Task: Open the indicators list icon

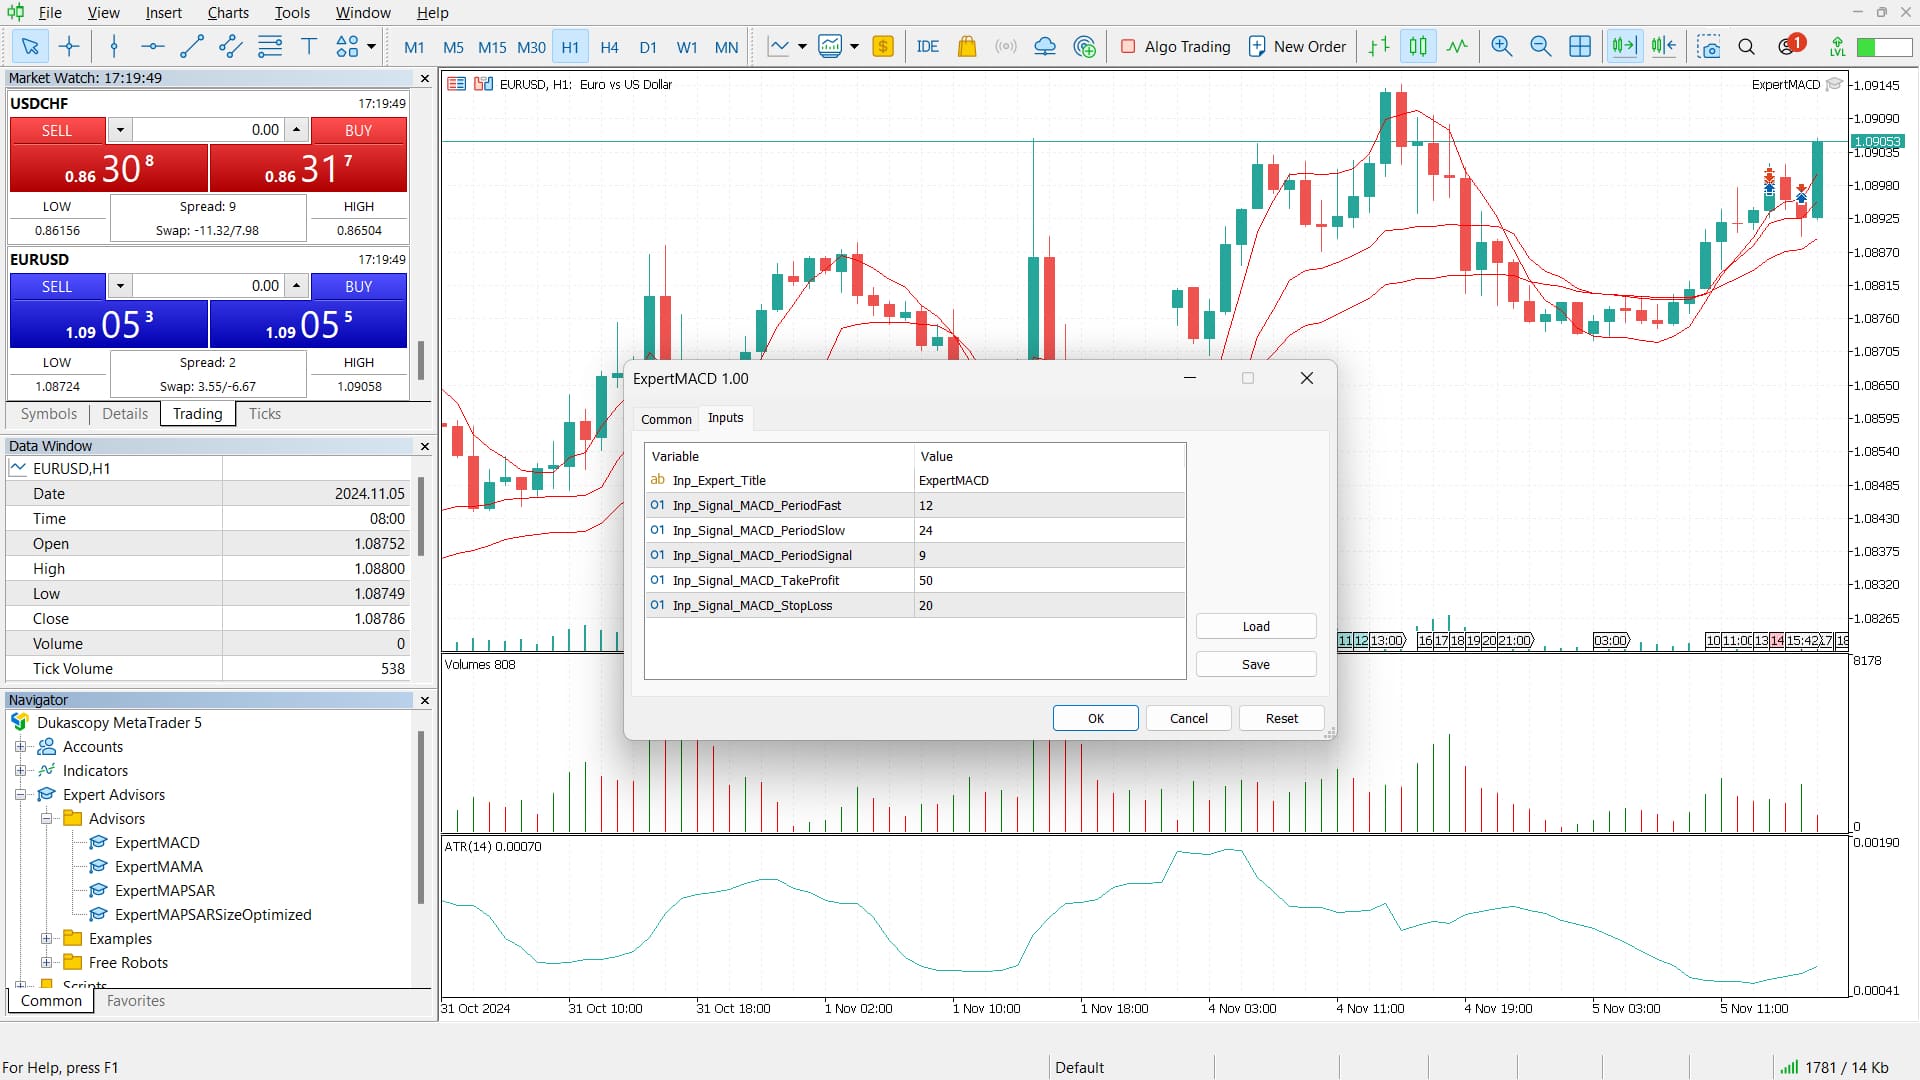Action: pyautogui.click(x=779, y=46)
